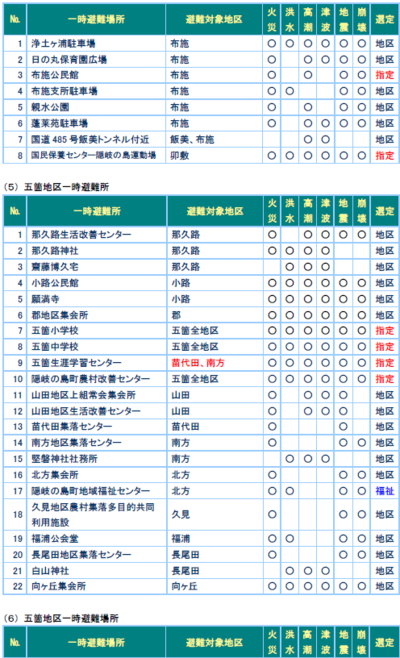
Task: Click the flood (洪水) circle in 福浦公会堂 row
Action: (290, 539)
